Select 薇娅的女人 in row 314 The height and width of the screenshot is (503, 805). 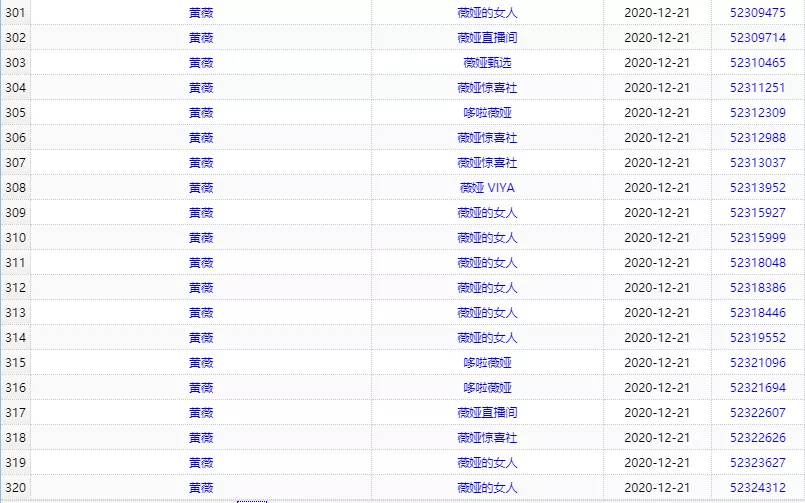(487, 338)
